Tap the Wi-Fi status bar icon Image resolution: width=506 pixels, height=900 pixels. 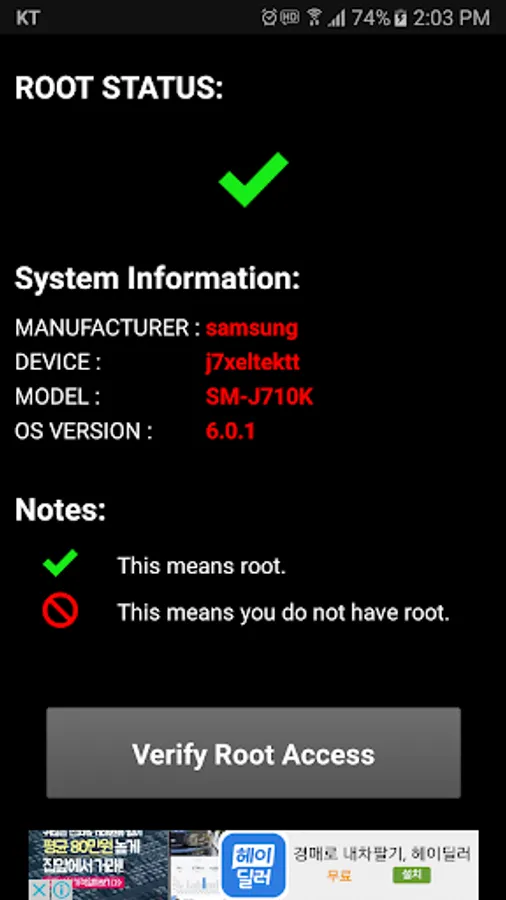[x=314, y=17]
